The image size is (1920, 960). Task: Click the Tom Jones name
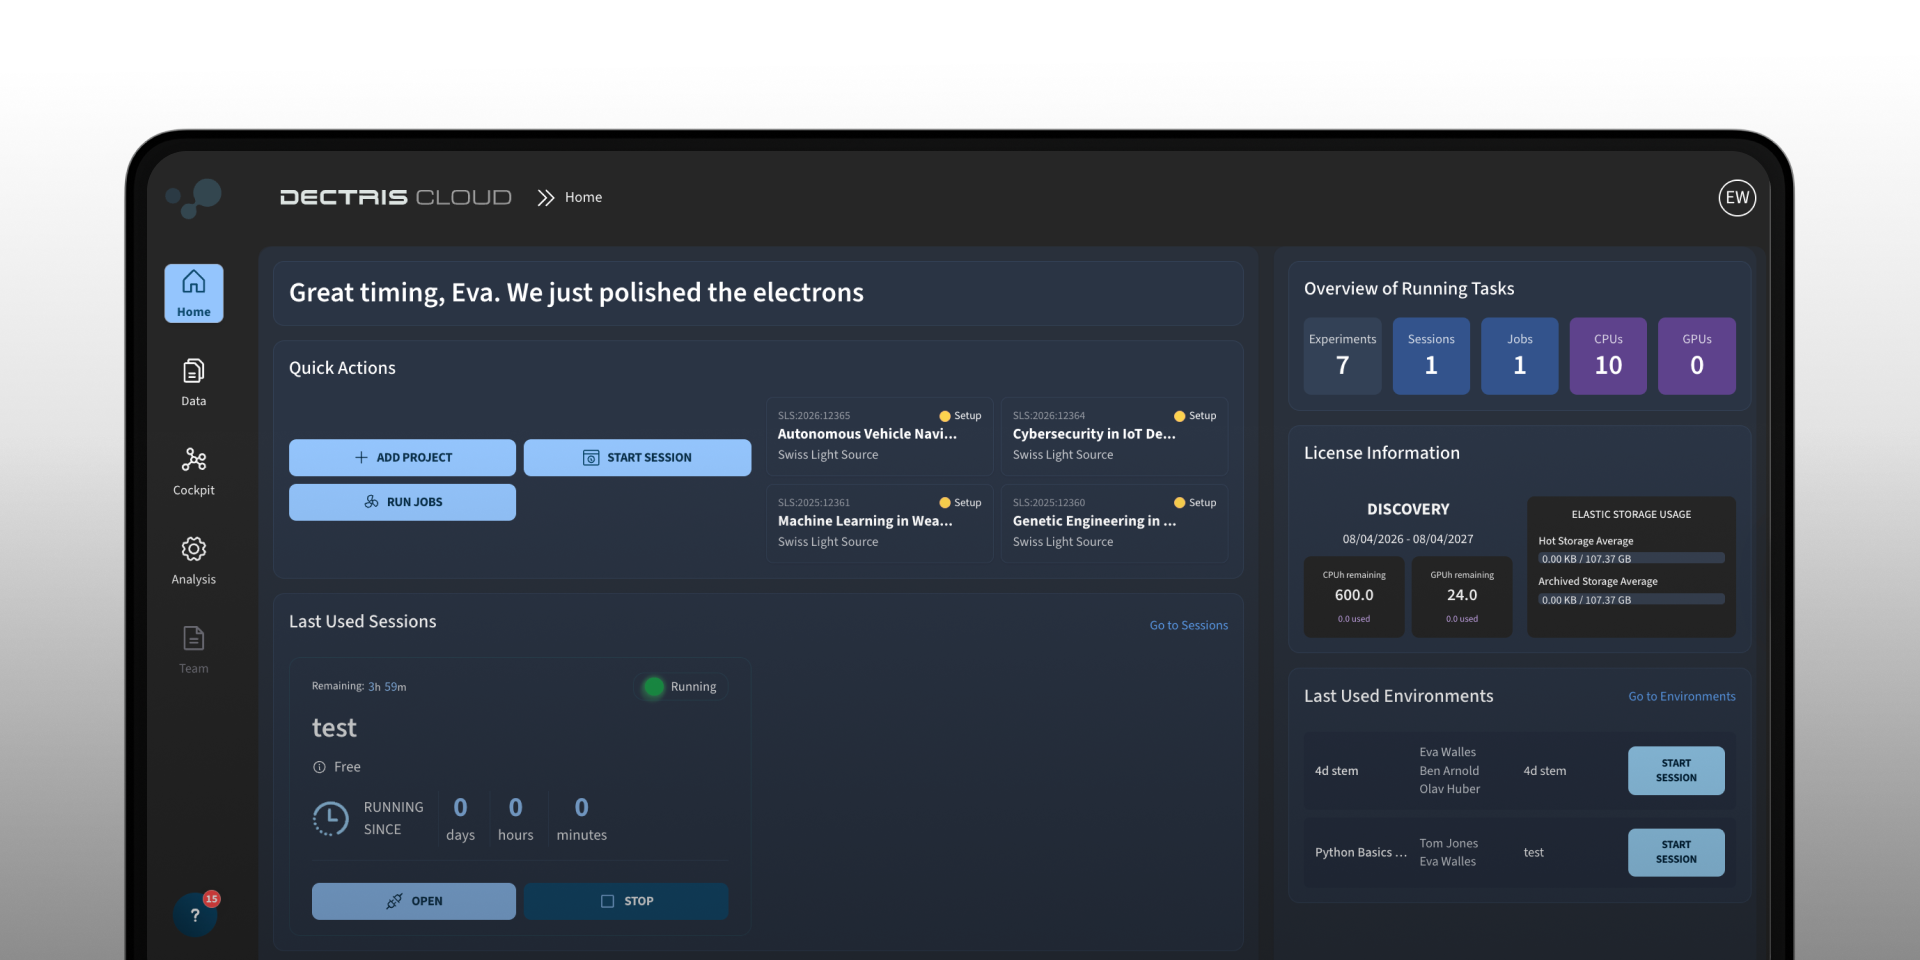[x=1448, y=843]
